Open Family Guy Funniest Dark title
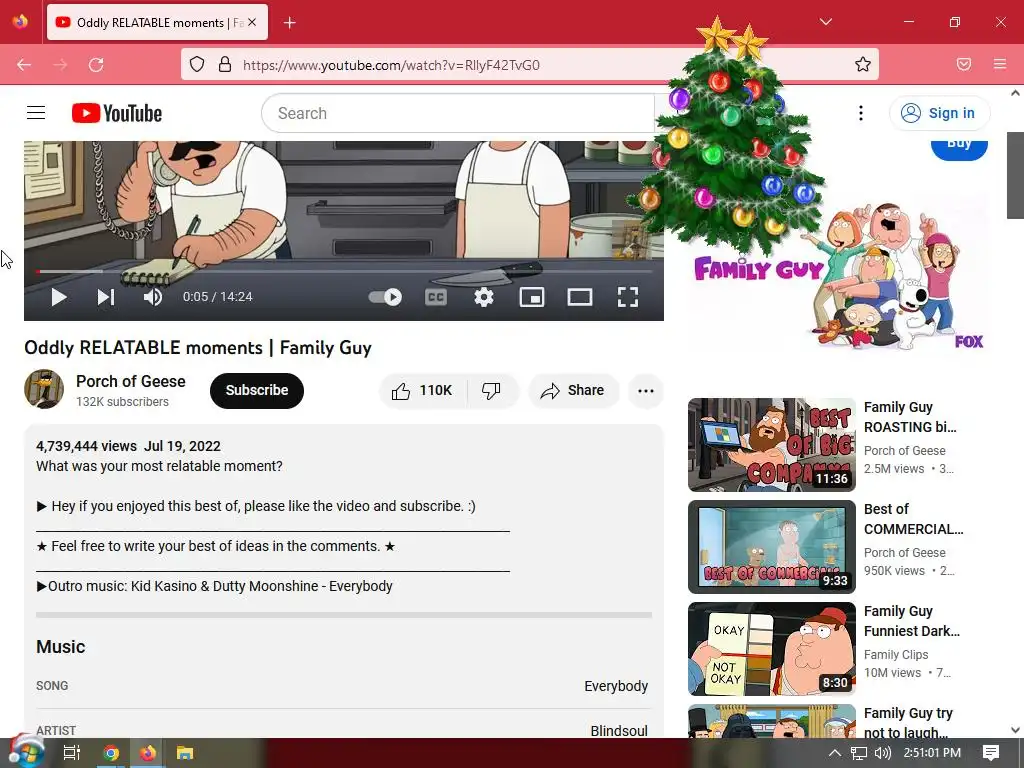Viewport: 1024px width, 768px height. coord(912,621)
